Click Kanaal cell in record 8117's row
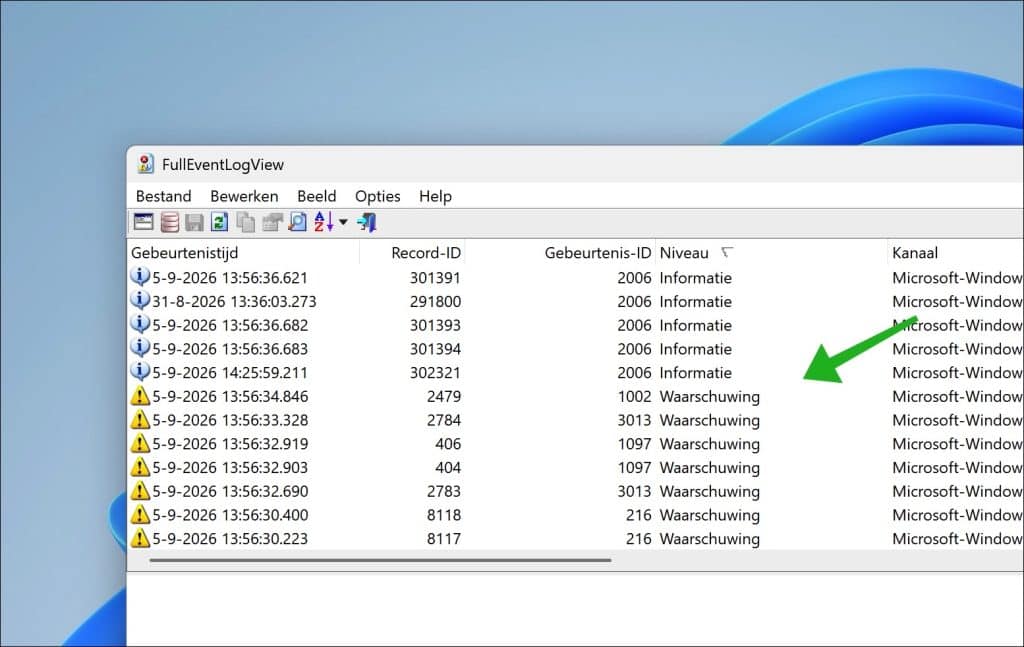This screenshot has height=647, width=1024. point(957,538)
